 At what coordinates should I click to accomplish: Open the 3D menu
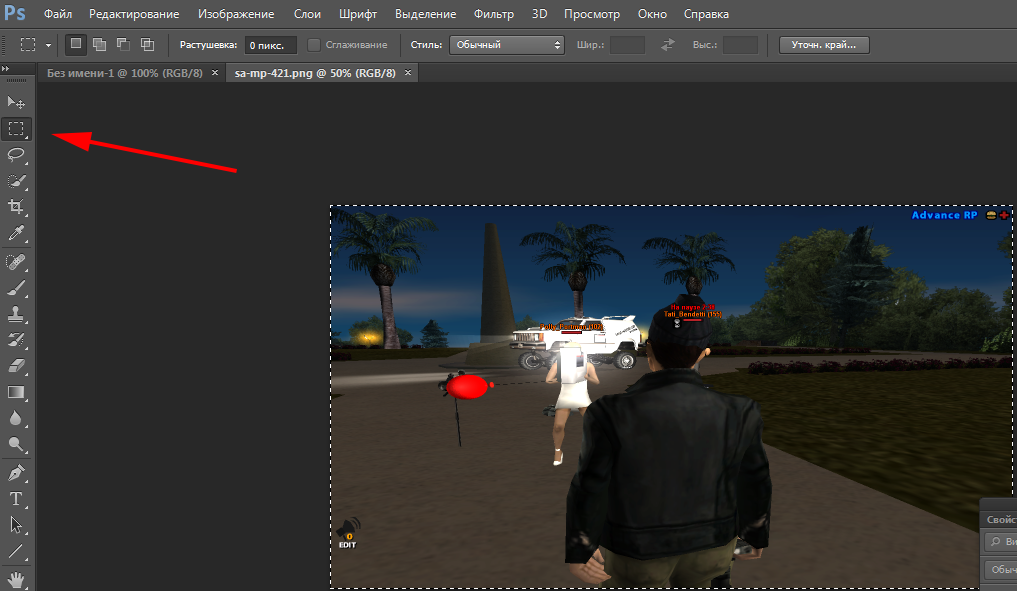tap(540, 14)
